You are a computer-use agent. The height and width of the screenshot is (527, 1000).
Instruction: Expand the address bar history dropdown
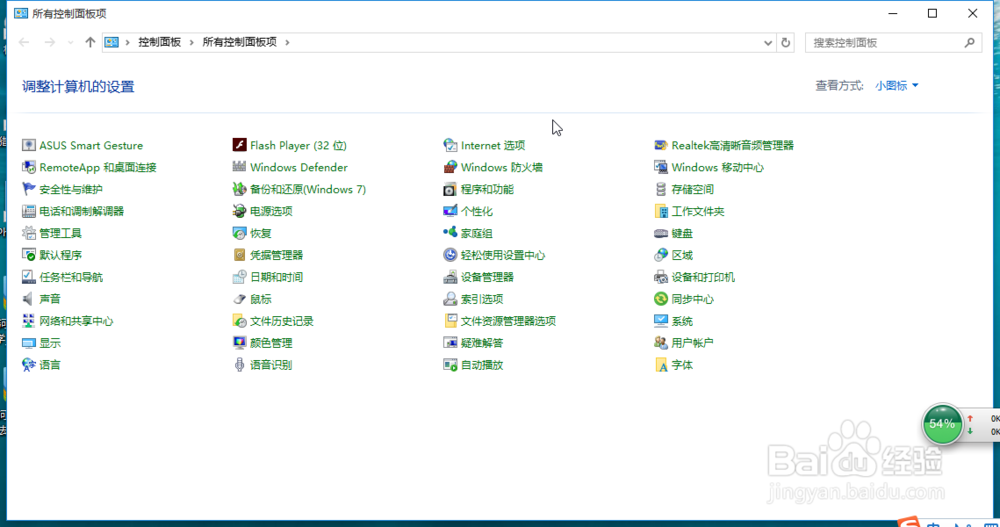click(768, 43)
